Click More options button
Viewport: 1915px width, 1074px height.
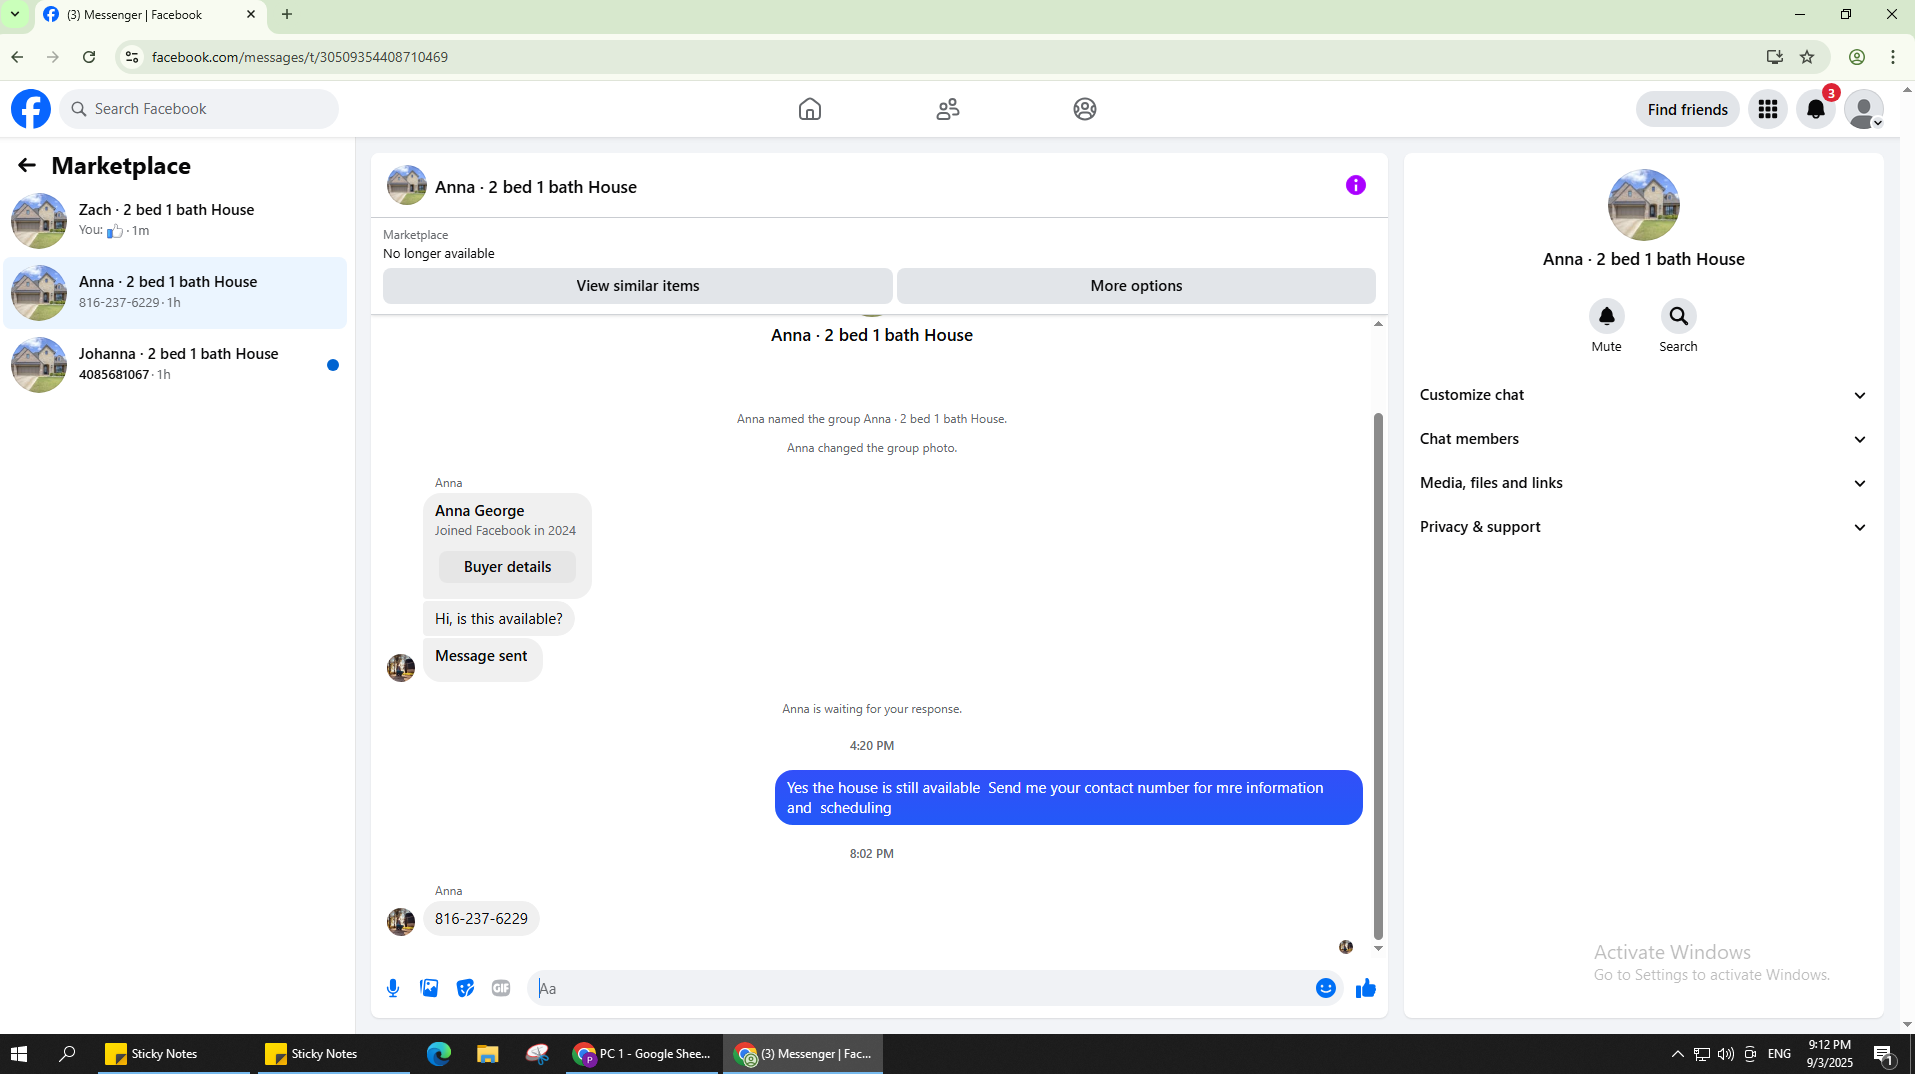[1136, 286]
